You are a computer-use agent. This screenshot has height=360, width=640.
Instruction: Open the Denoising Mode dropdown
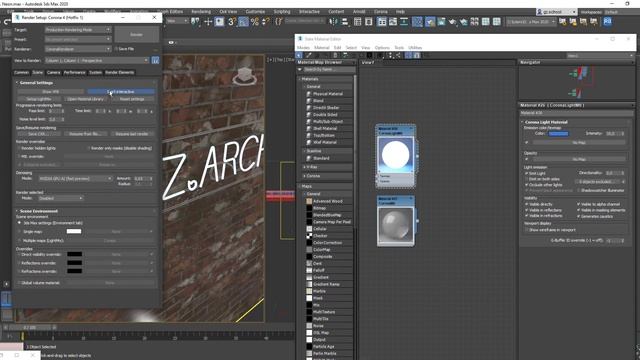click(75, 179)
